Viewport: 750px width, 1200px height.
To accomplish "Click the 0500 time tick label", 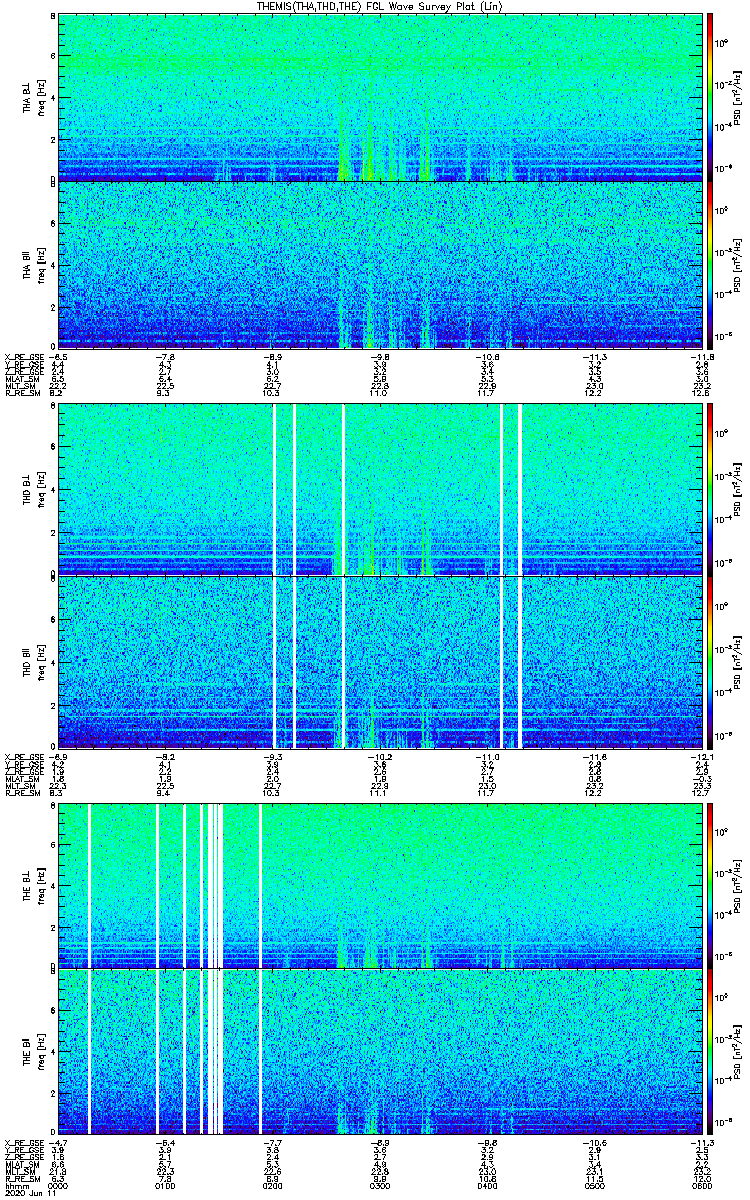I will point(596,1185).
